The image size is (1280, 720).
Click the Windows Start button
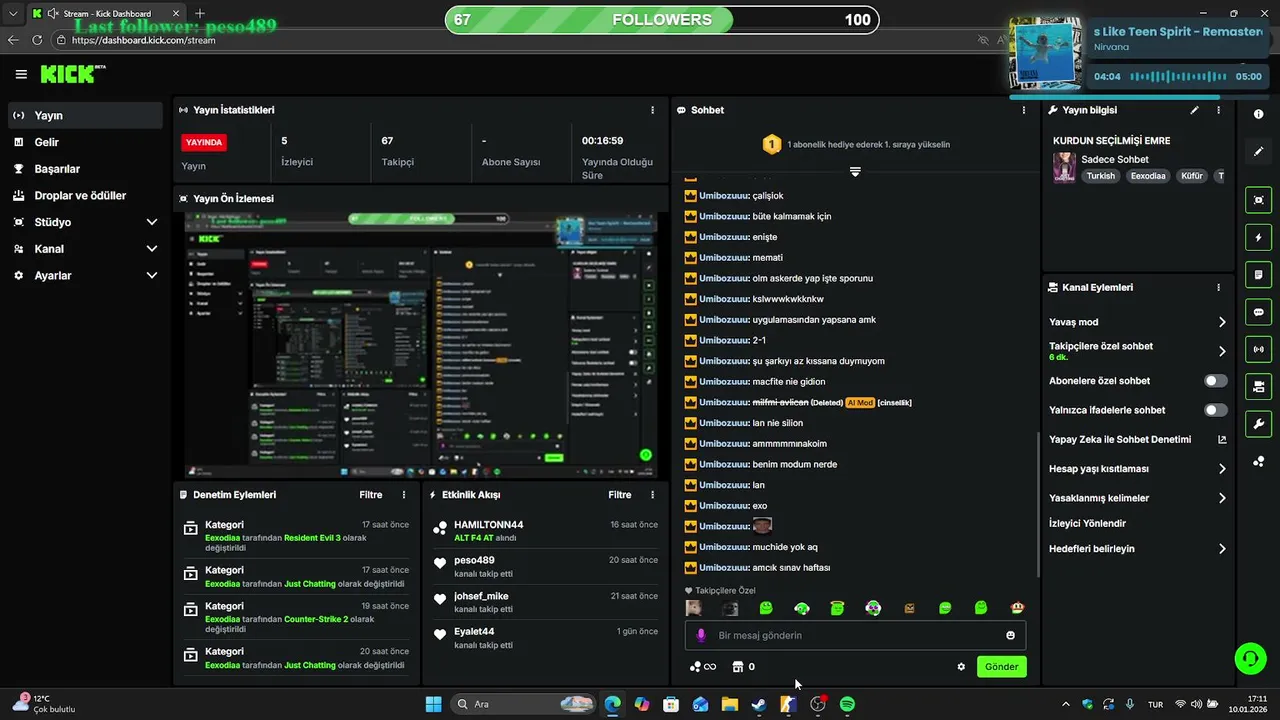433,704
